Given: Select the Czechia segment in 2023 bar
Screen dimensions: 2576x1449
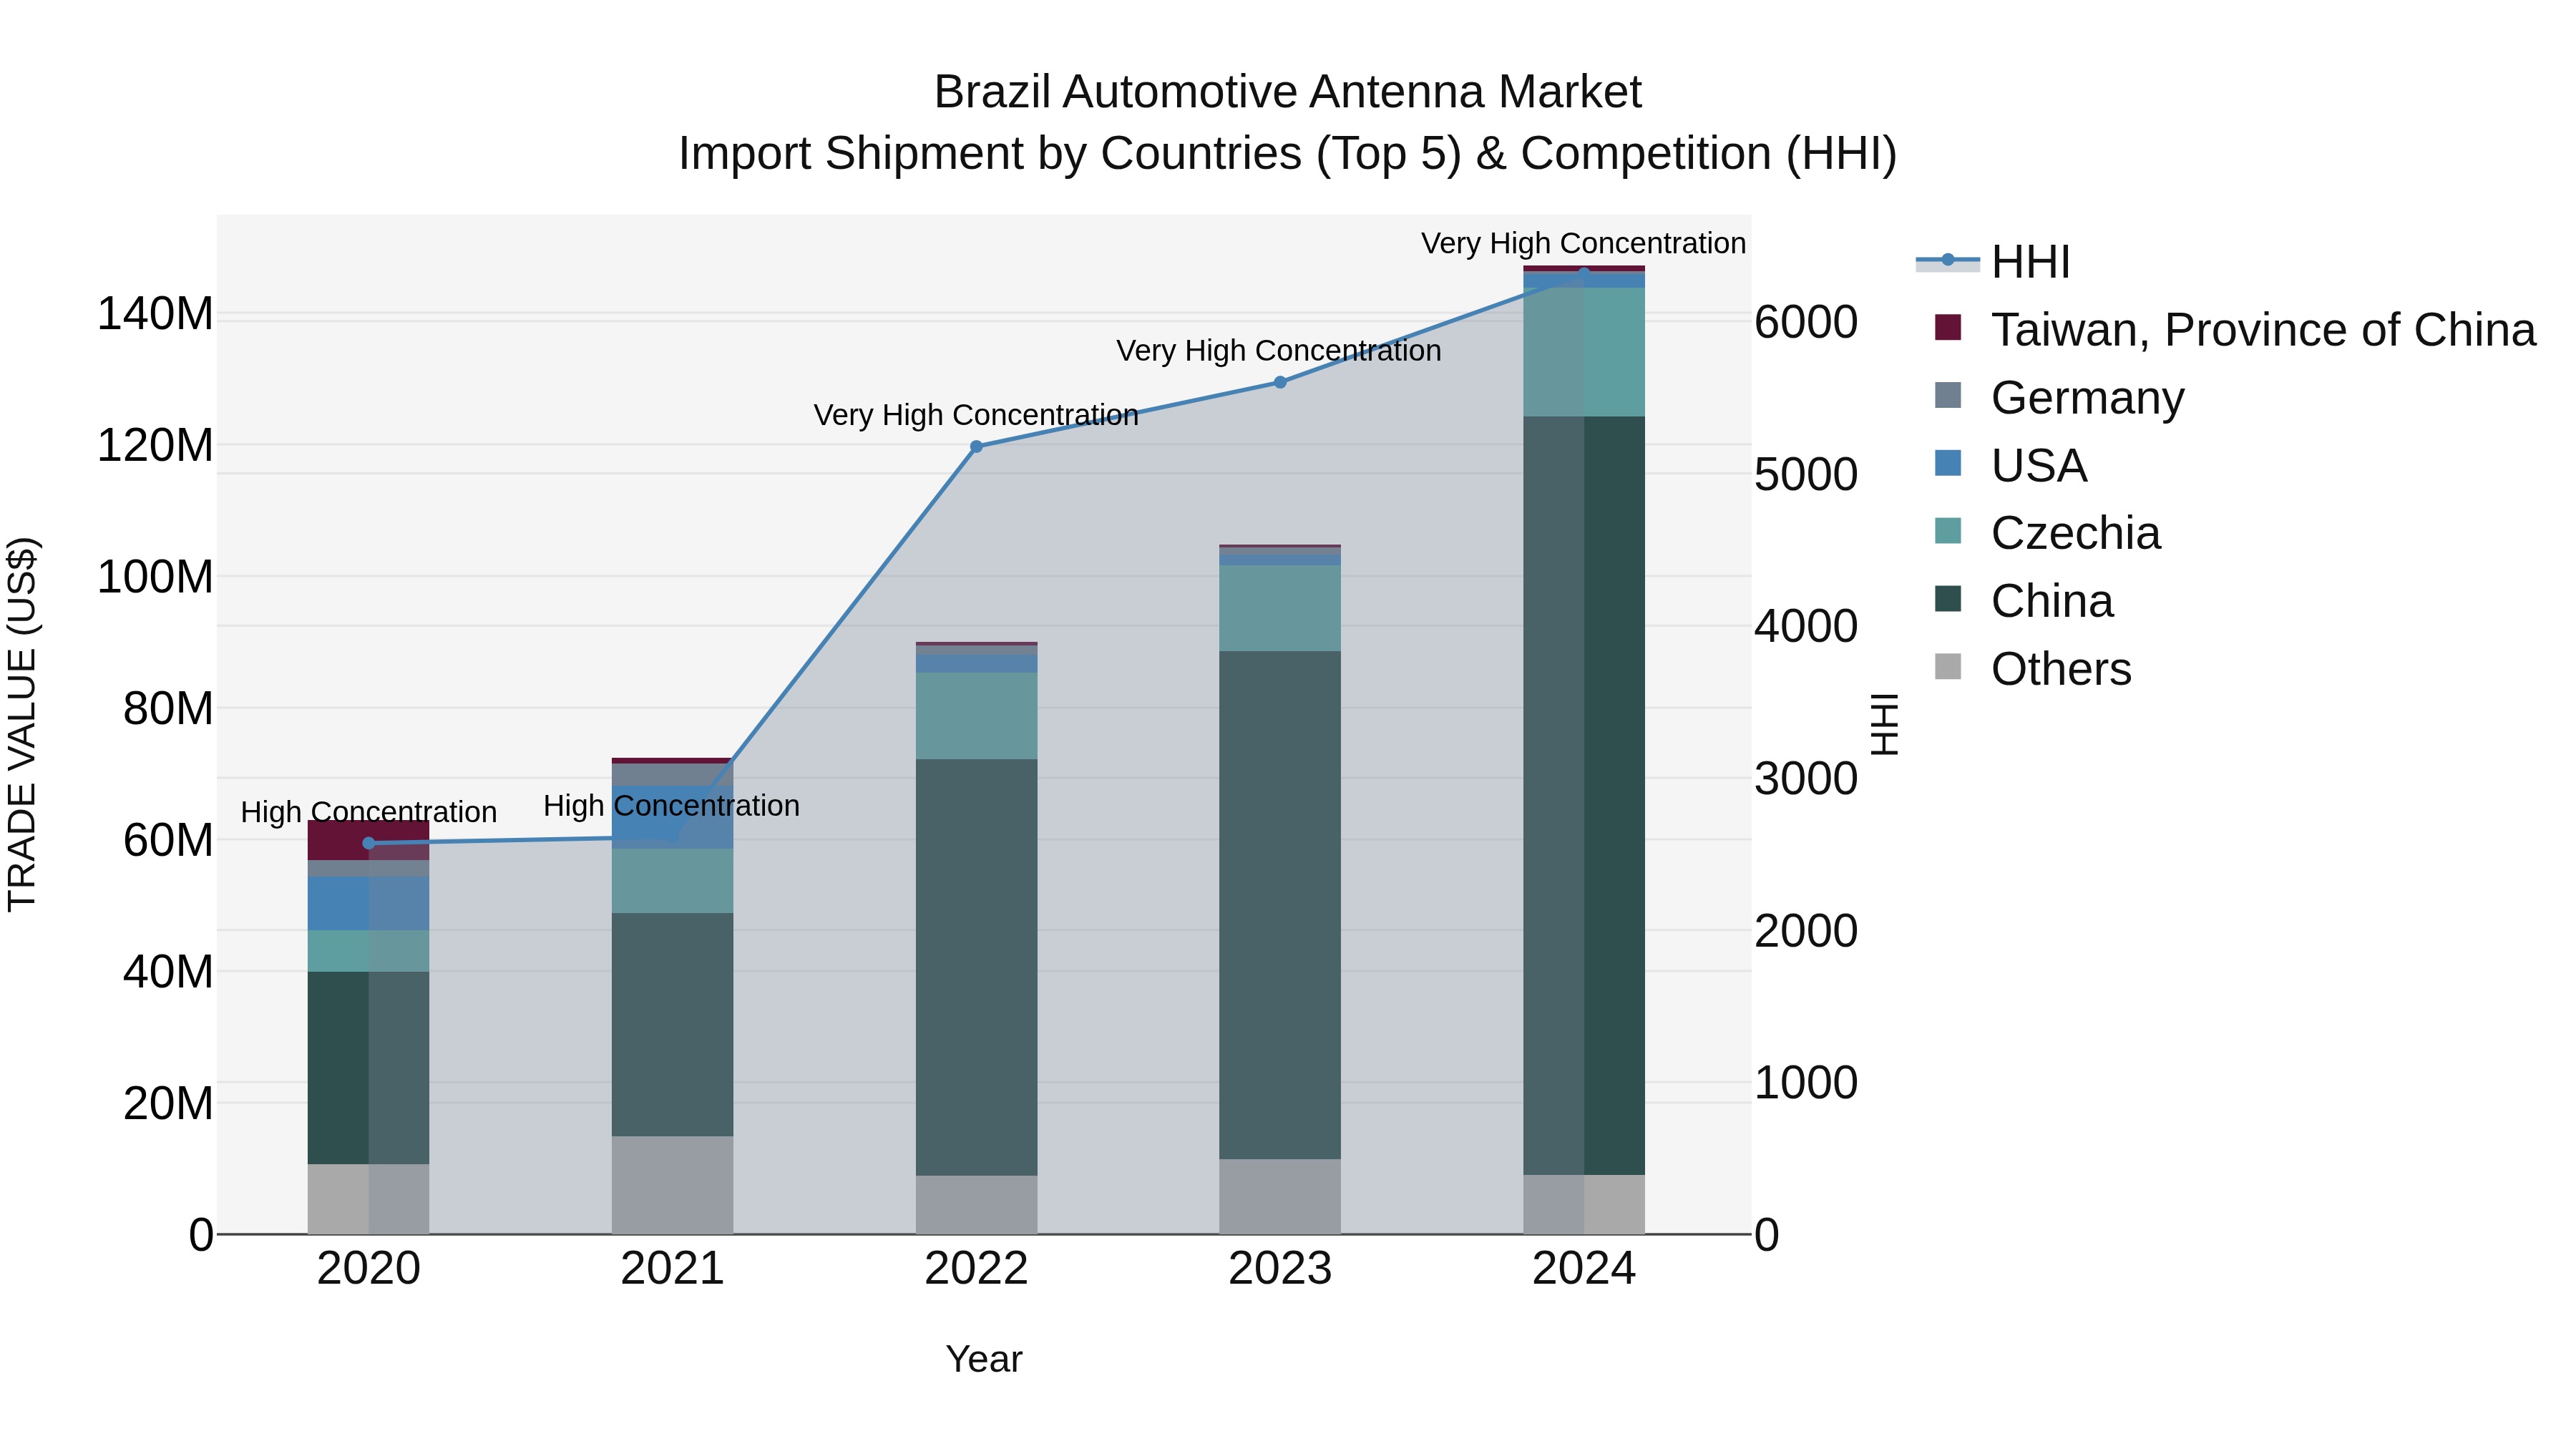Looking at the screenshot, I should pos(1280,608).
